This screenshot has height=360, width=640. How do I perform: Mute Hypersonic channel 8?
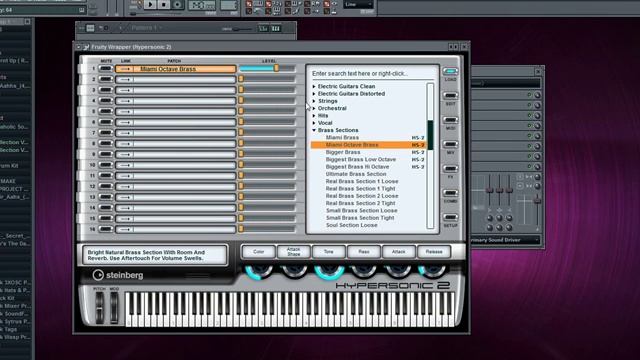[106, 143]
